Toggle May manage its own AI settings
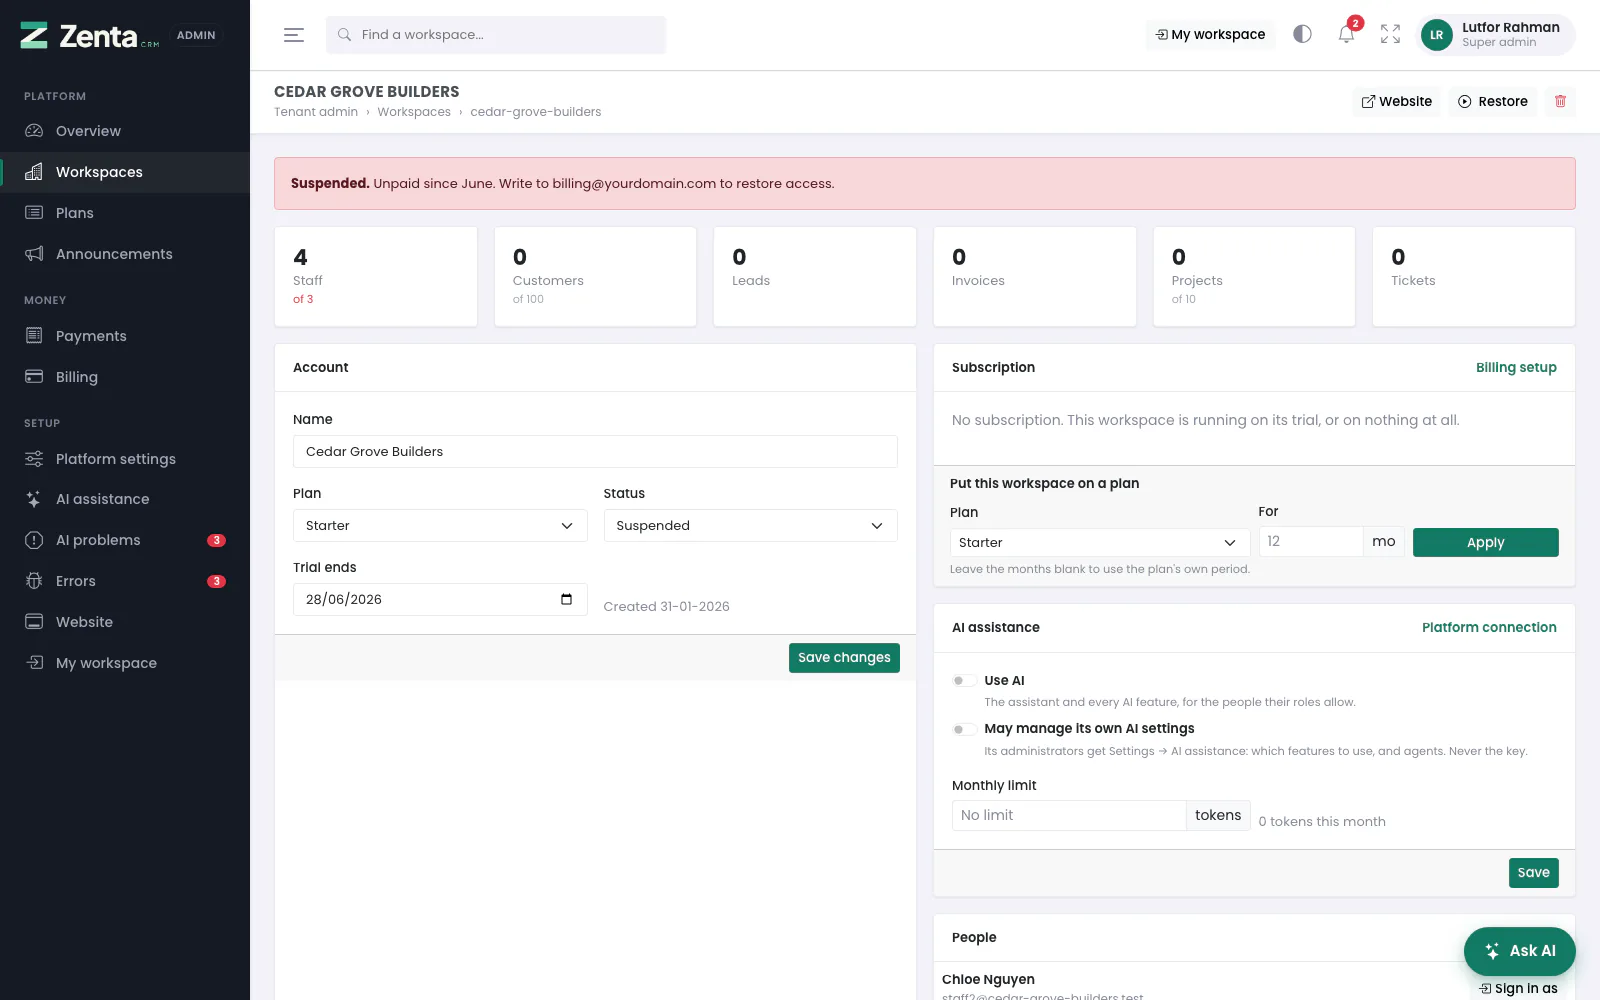 [x=964, y=729]
